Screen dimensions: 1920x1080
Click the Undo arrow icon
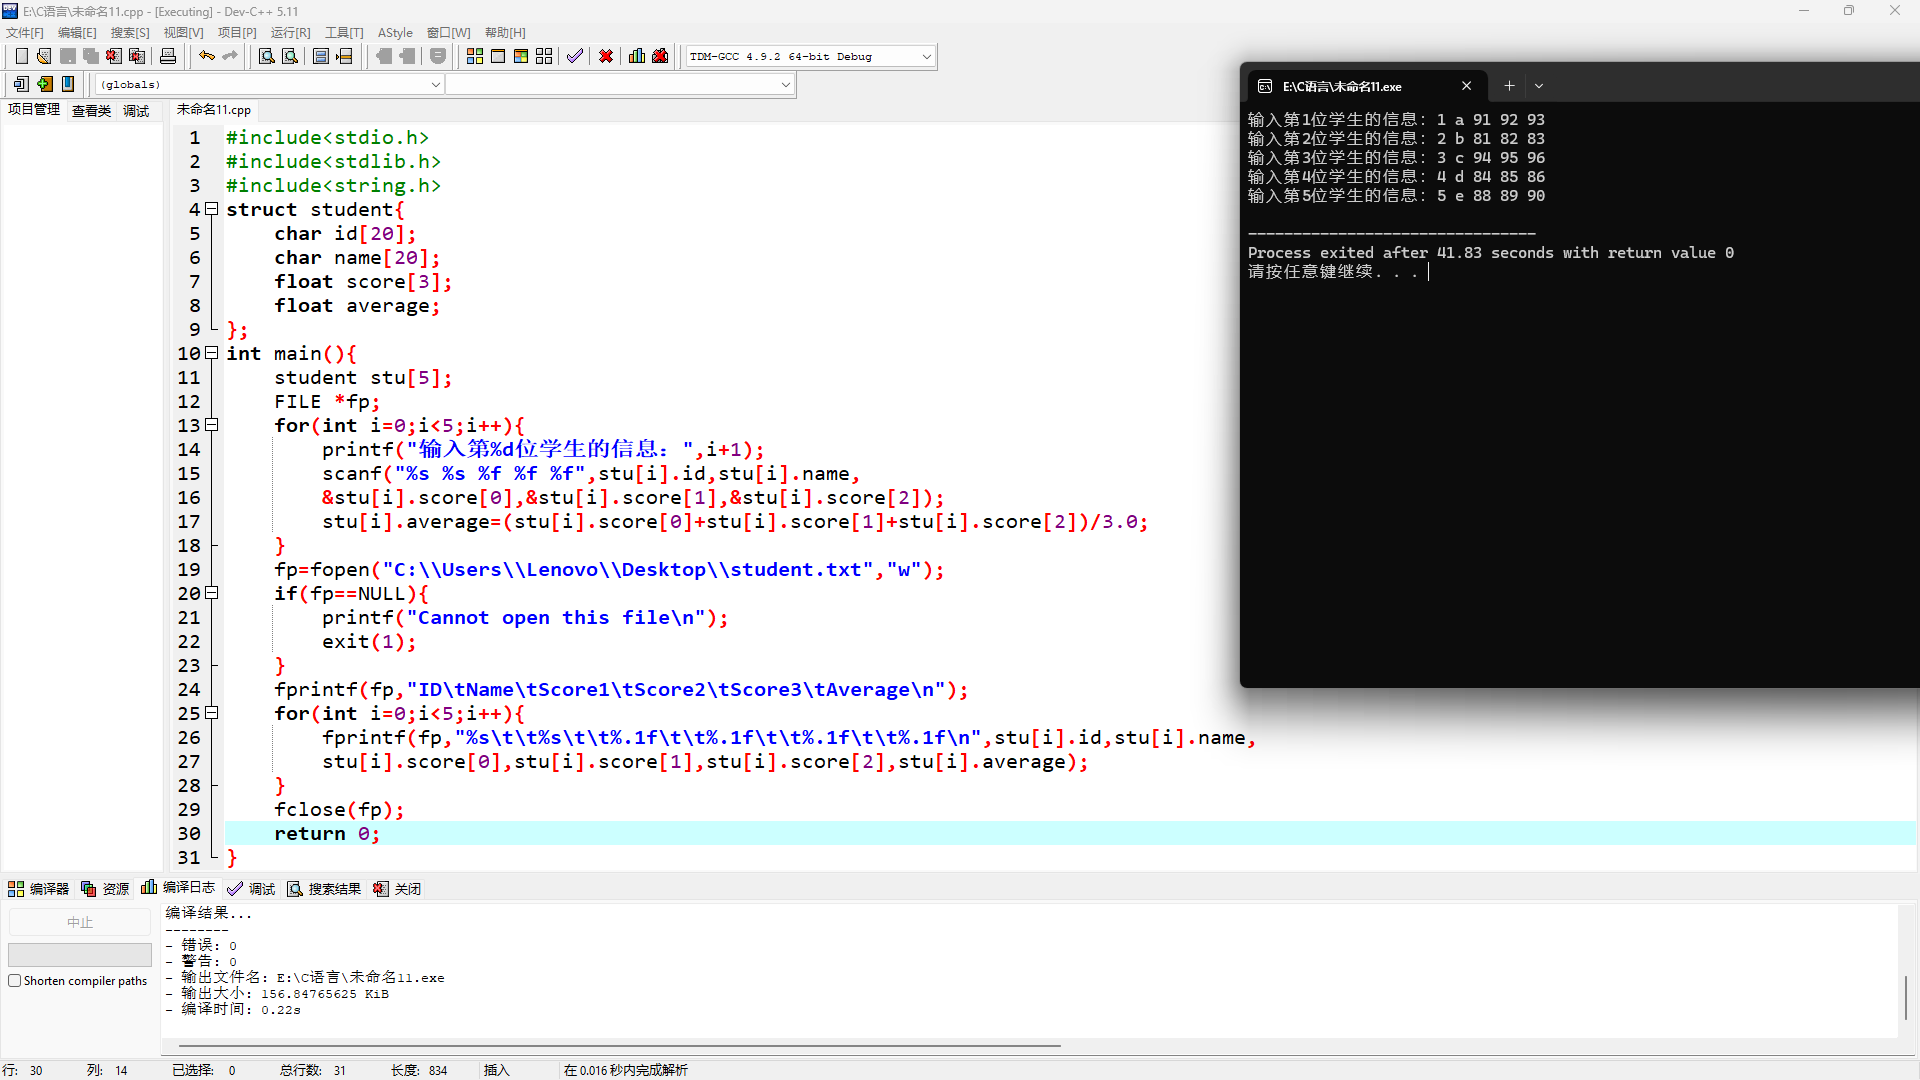(207, 57)
